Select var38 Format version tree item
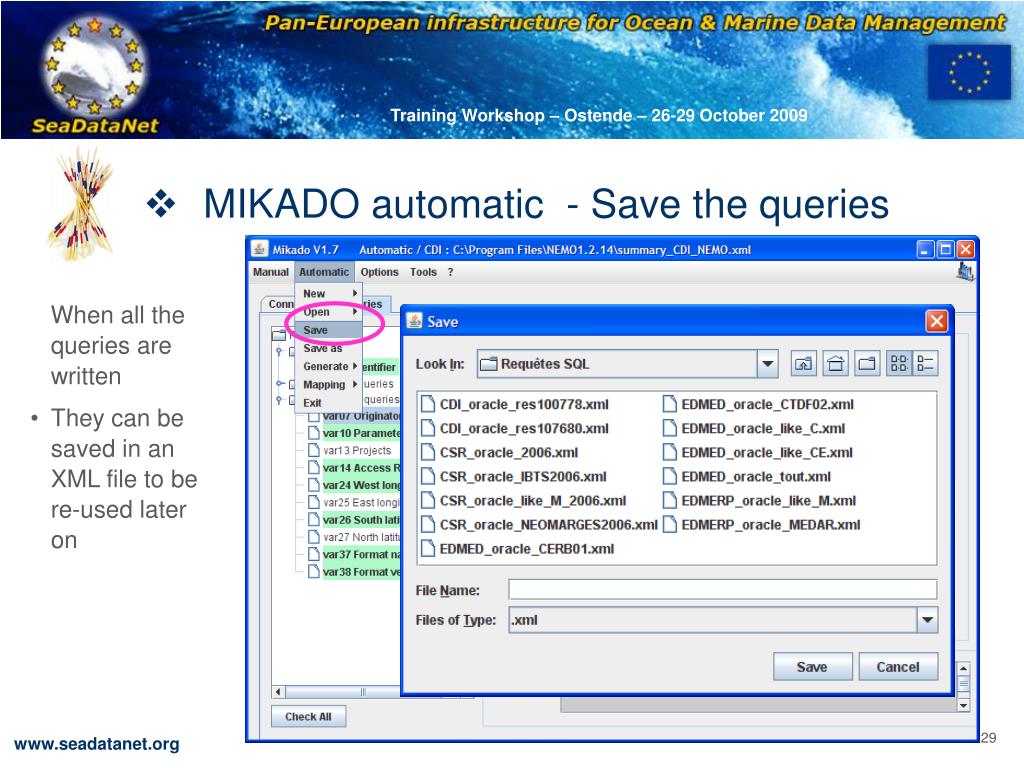Viewport: 1024px width, 768px height. click(355, 572)
